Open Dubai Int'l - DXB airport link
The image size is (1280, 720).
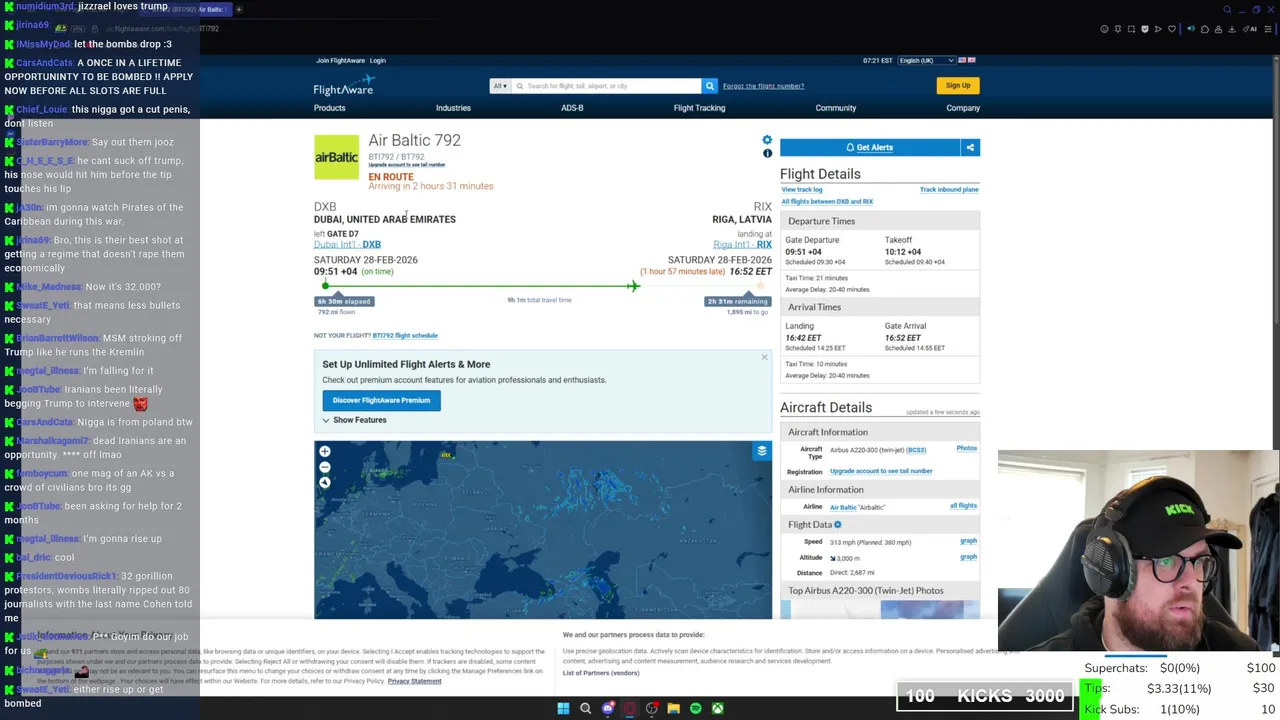click(347, 244)
